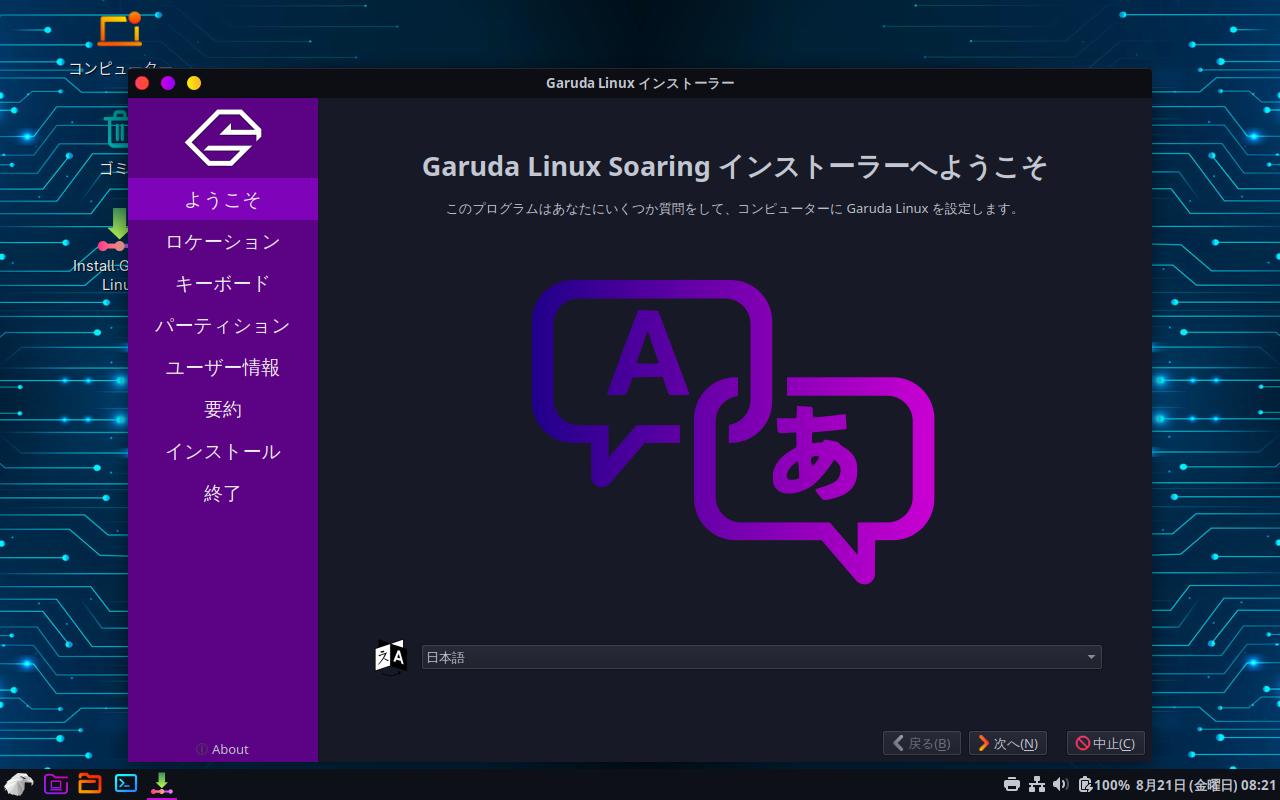
Task: Cancel installation with 中止(C) button
Action: [x=1105, y=743]
